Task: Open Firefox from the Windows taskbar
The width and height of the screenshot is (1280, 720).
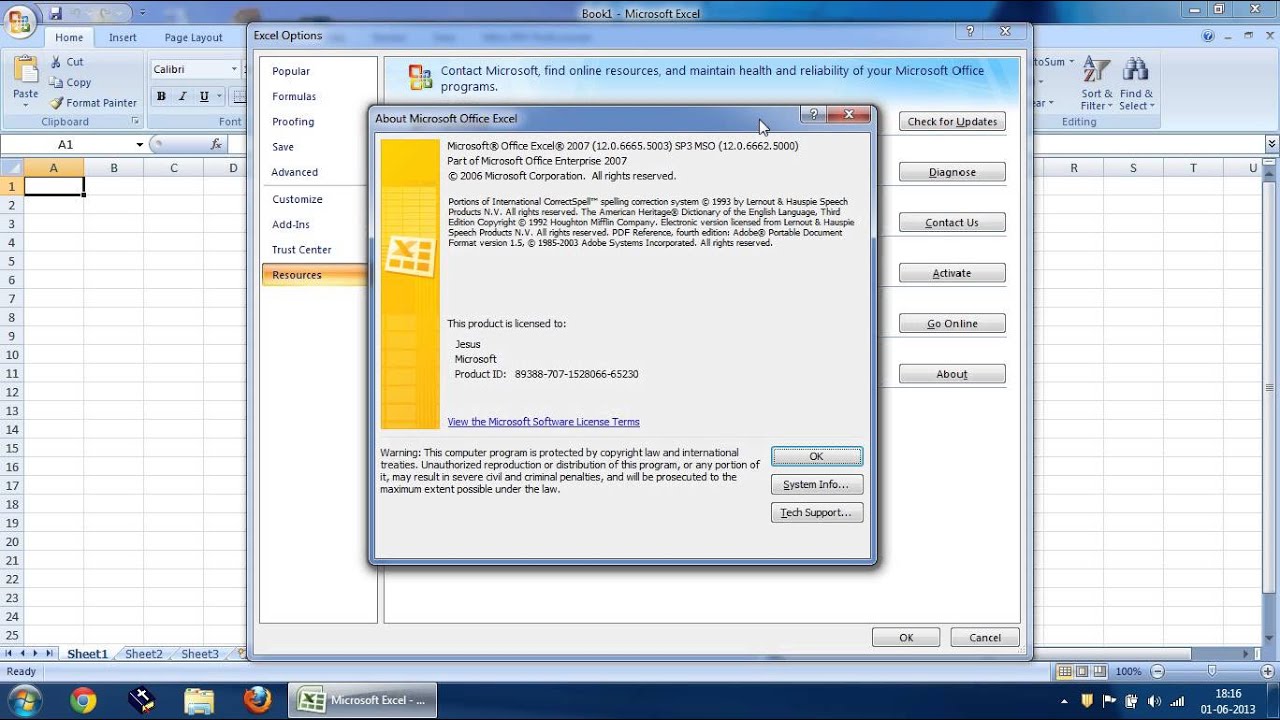Action: click(x=258, y=700)
